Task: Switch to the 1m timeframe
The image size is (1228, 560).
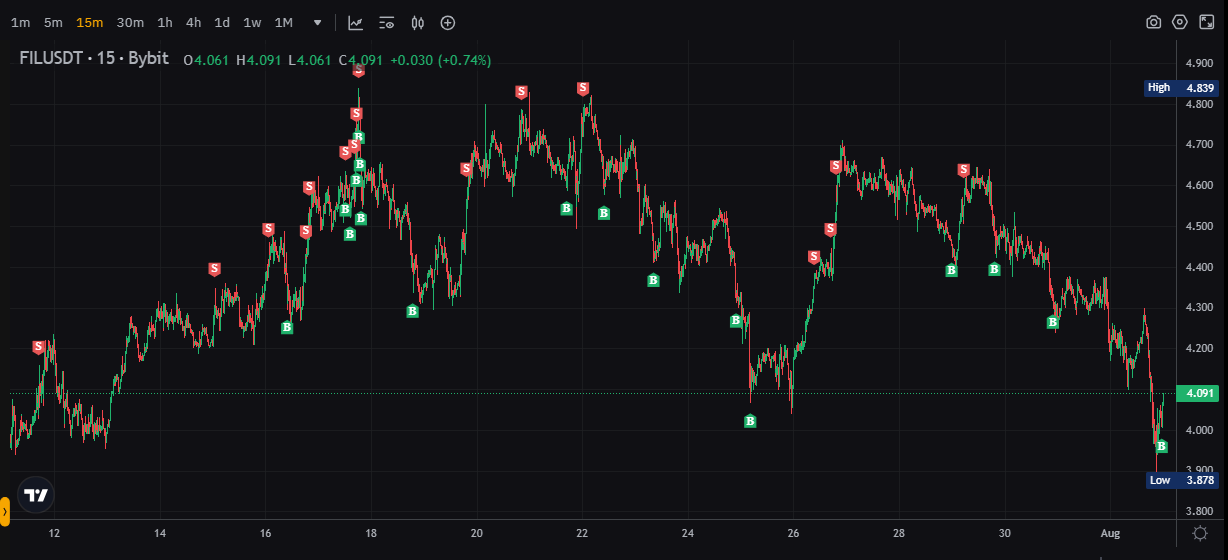Action: click(x=20, y=22)
